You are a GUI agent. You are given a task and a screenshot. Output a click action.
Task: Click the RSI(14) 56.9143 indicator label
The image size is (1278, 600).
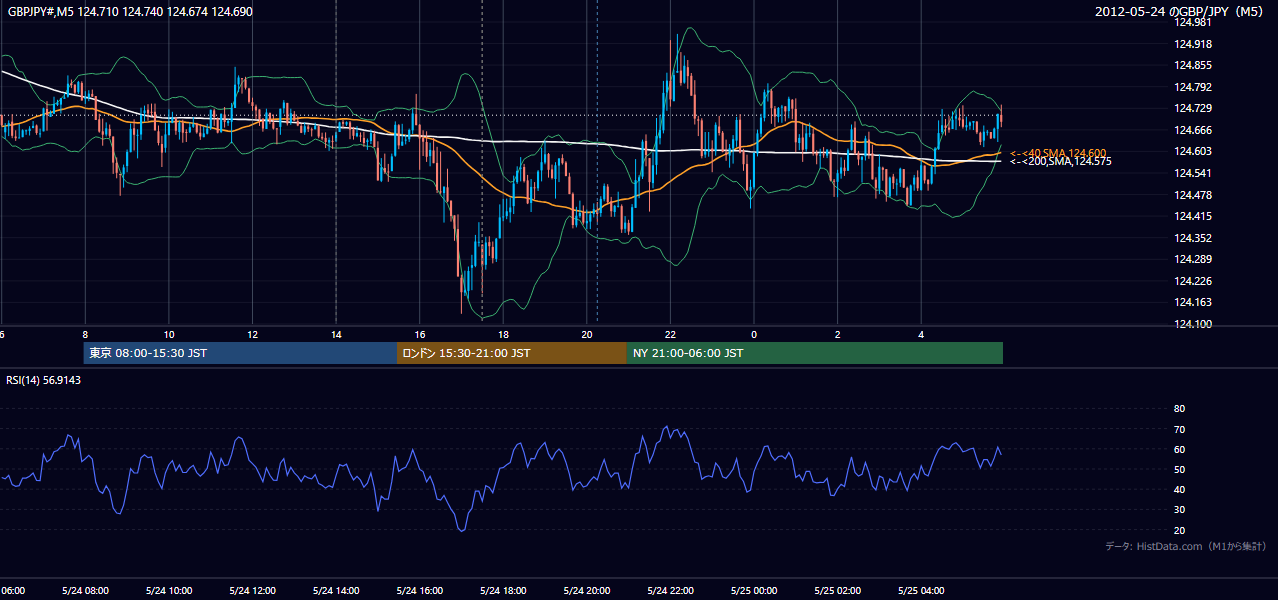click(43, 380)
